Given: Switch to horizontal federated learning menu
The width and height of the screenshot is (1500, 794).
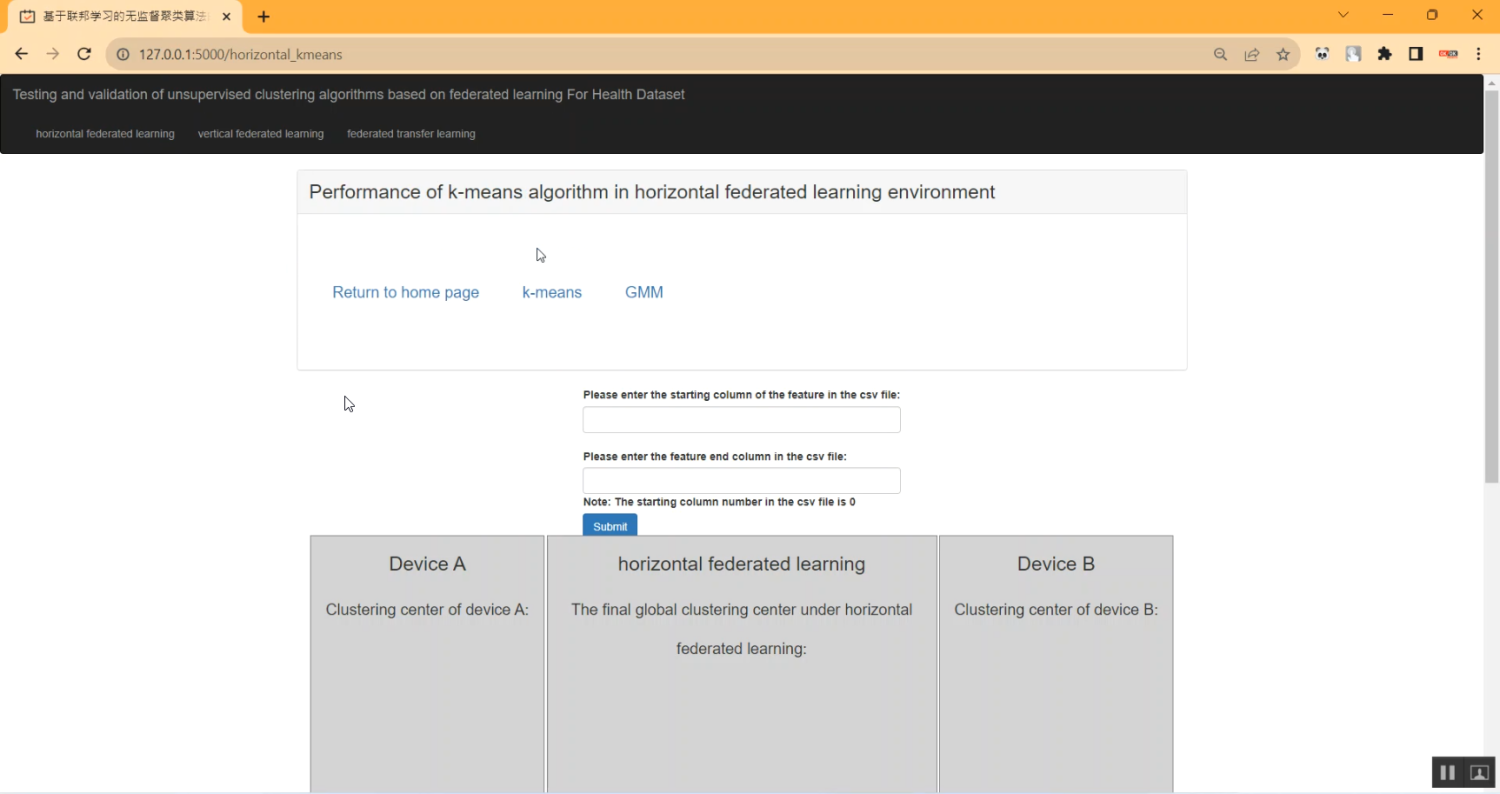Looking at the screenshot, I should (105, 133).
